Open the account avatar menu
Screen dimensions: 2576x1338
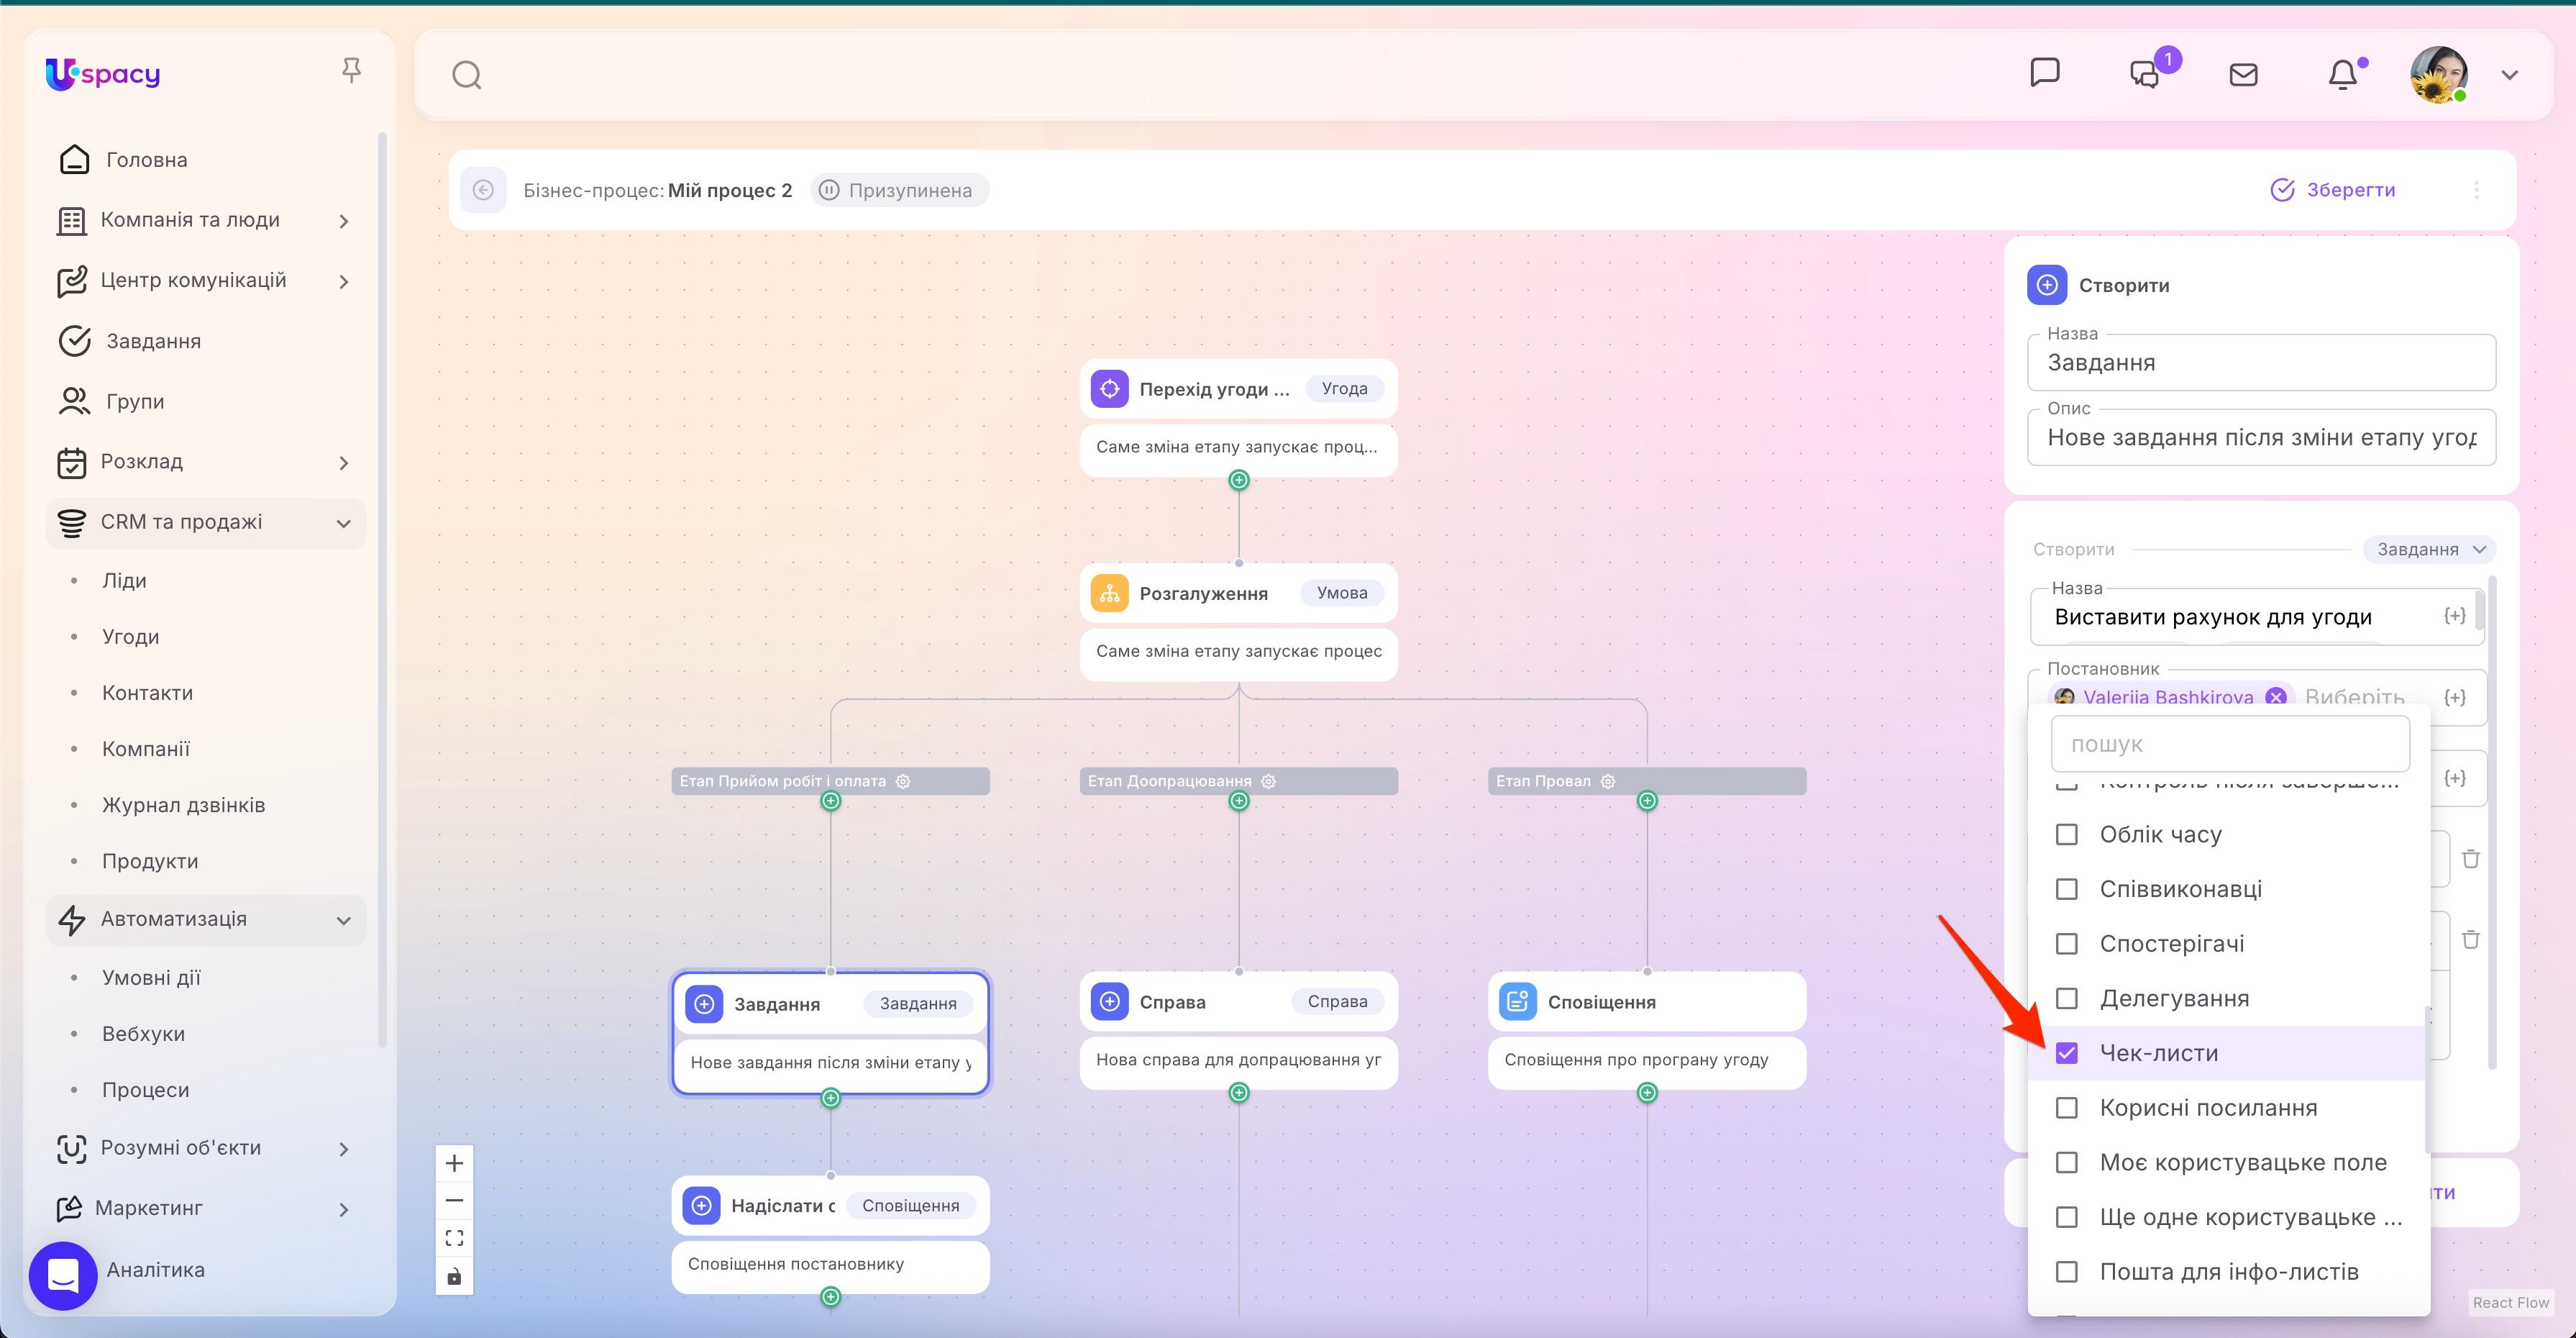tap(2440, 74)
